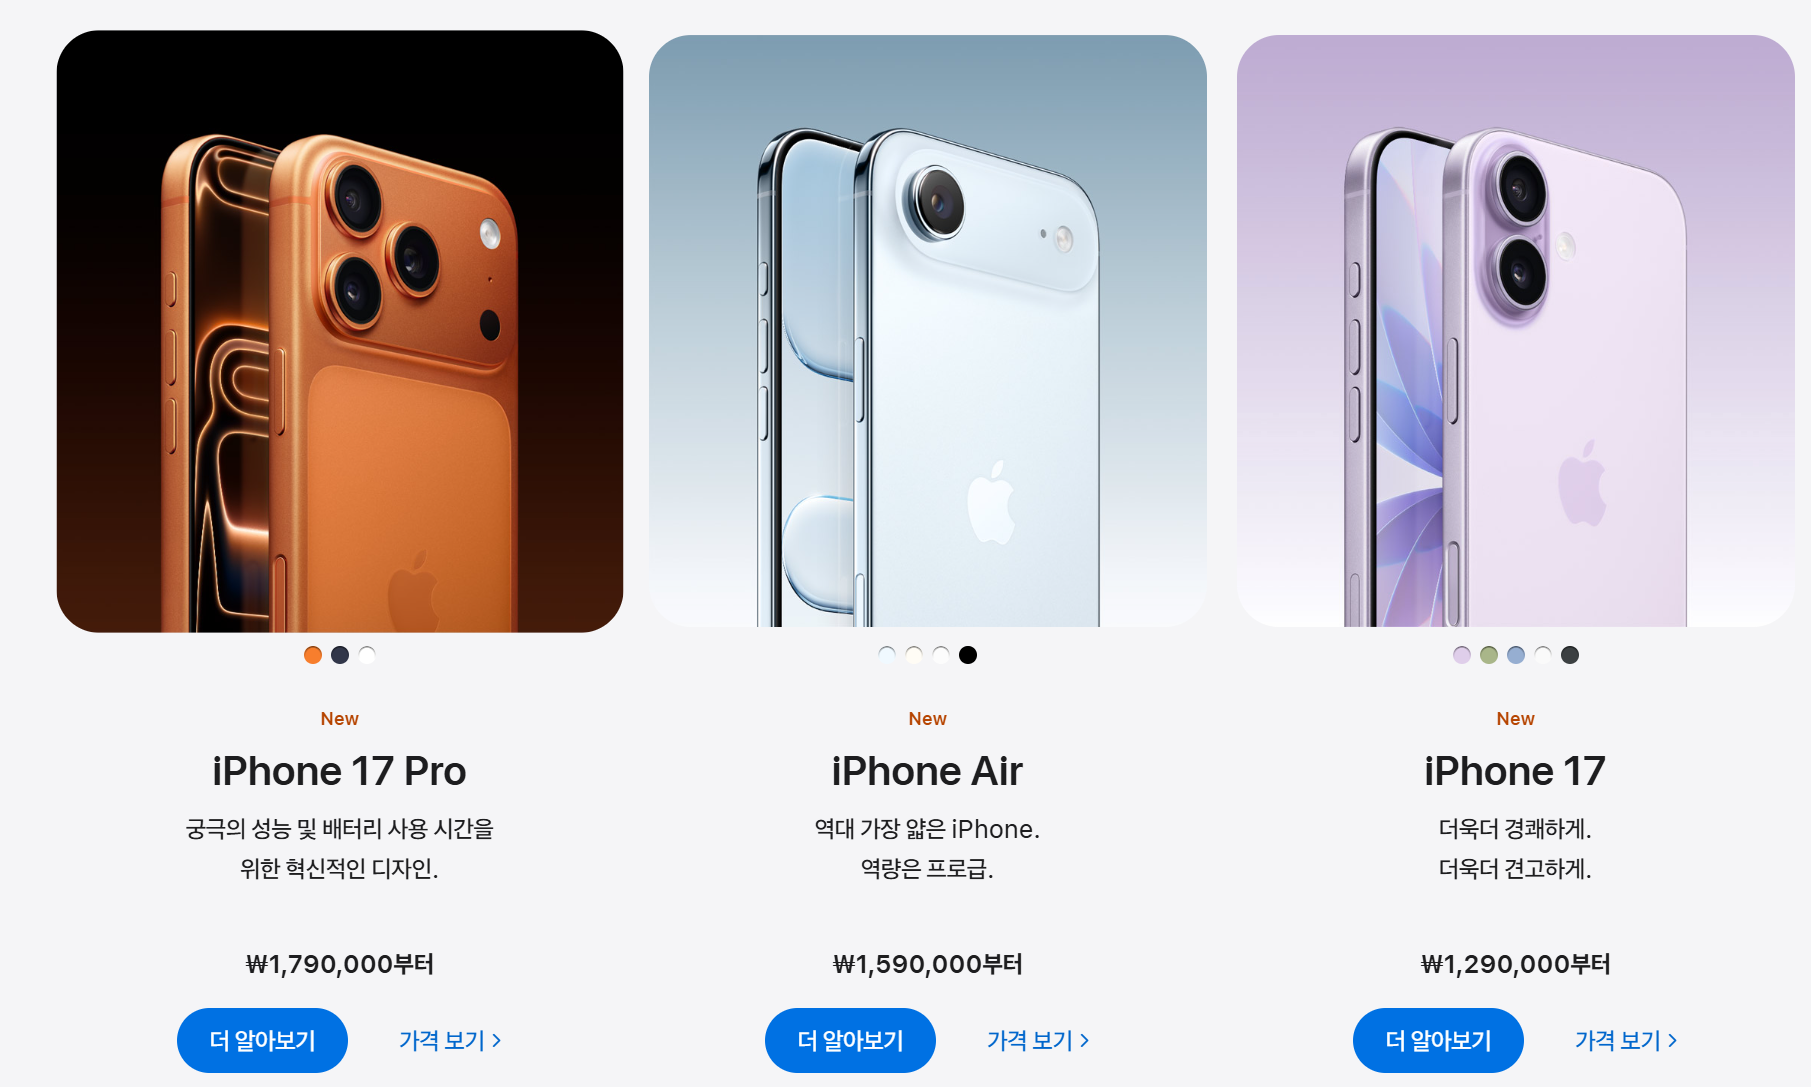This screenshot has width=1811, height=1087.
Task: Select black swatch for iPhone Air
Action: (968, 655)
